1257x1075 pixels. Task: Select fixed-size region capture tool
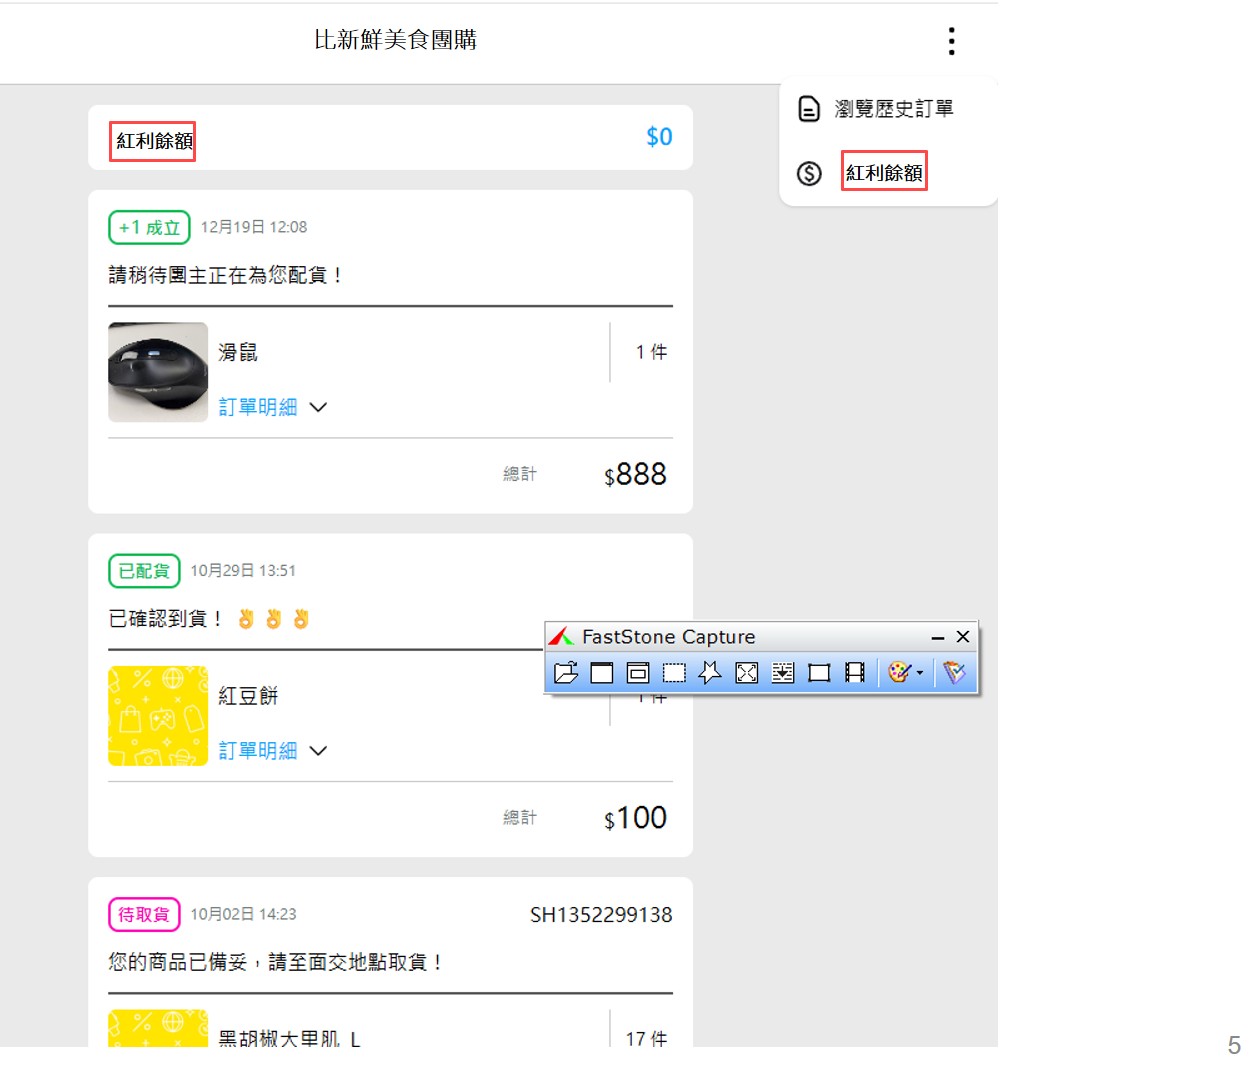click(819, 673)
